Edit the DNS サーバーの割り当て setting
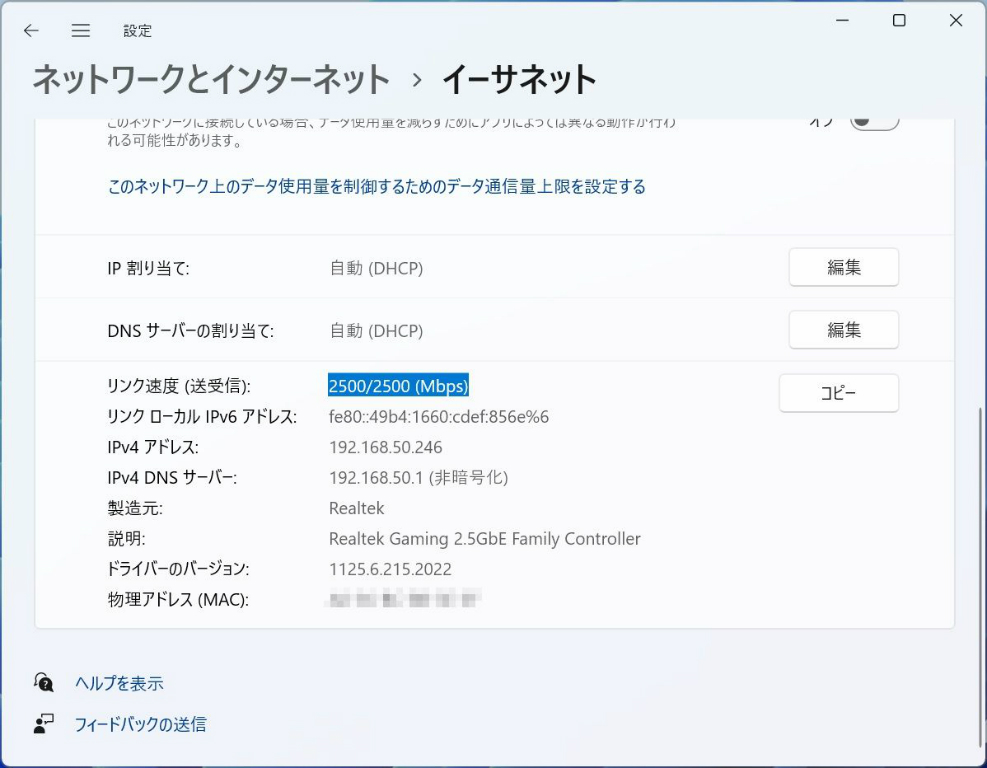Screen dimensions: 987x768 (843, 330)
